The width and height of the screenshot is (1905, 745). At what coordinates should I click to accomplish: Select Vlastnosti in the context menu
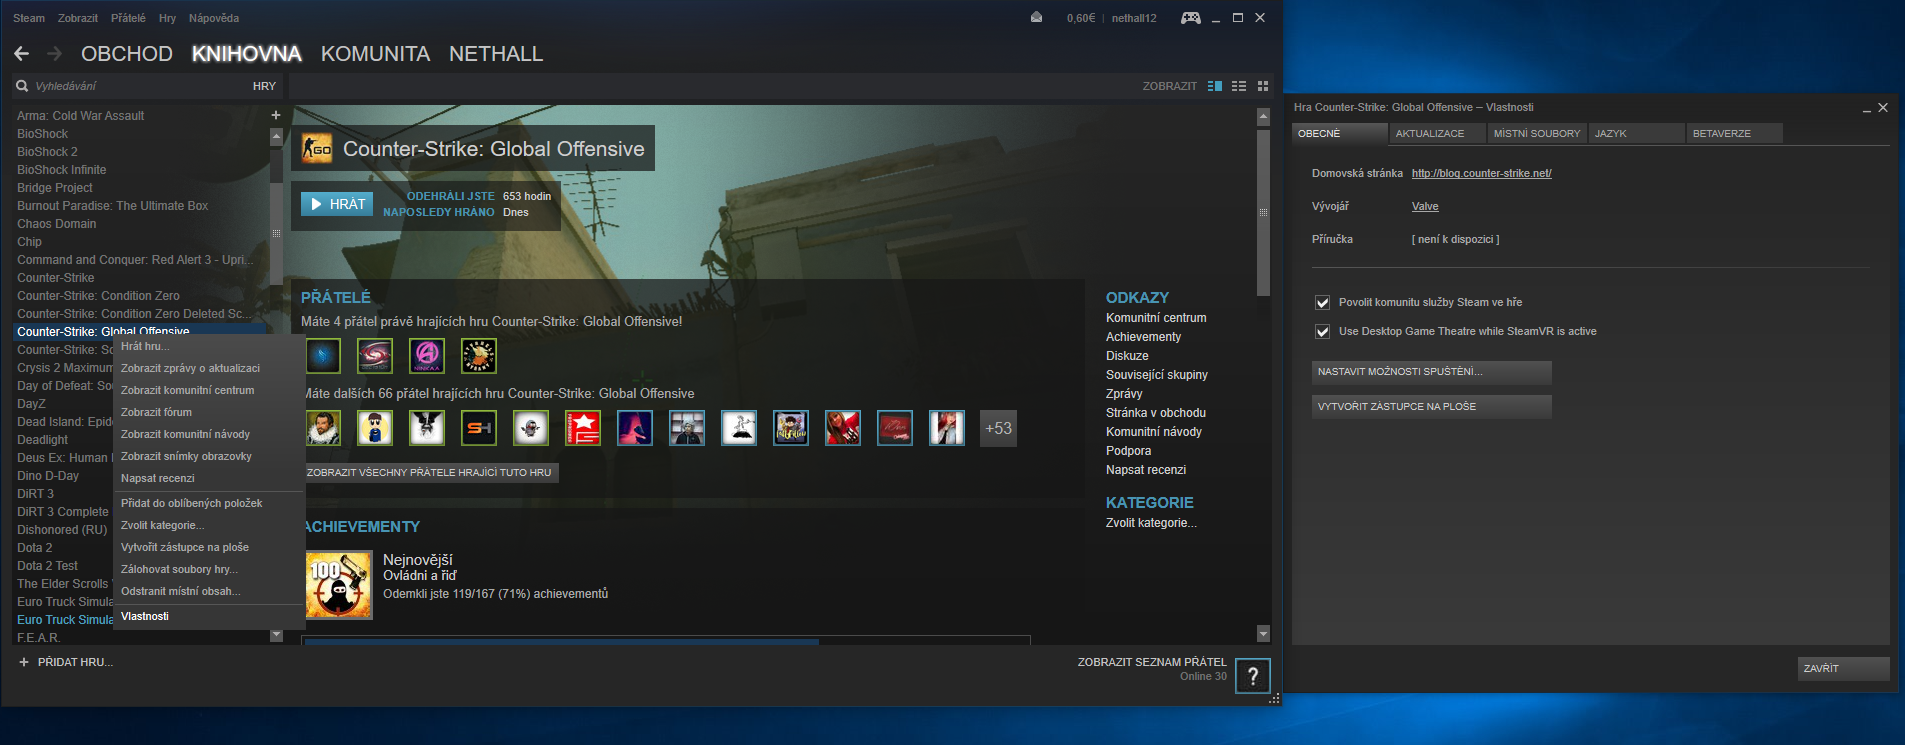209,616
